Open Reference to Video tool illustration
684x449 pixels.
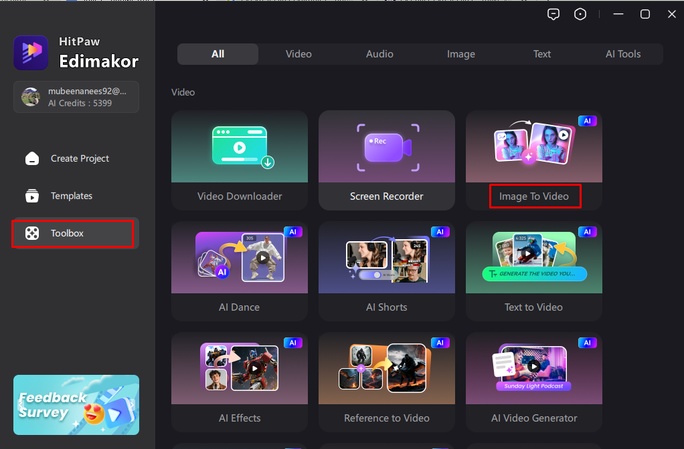(386, 368)
